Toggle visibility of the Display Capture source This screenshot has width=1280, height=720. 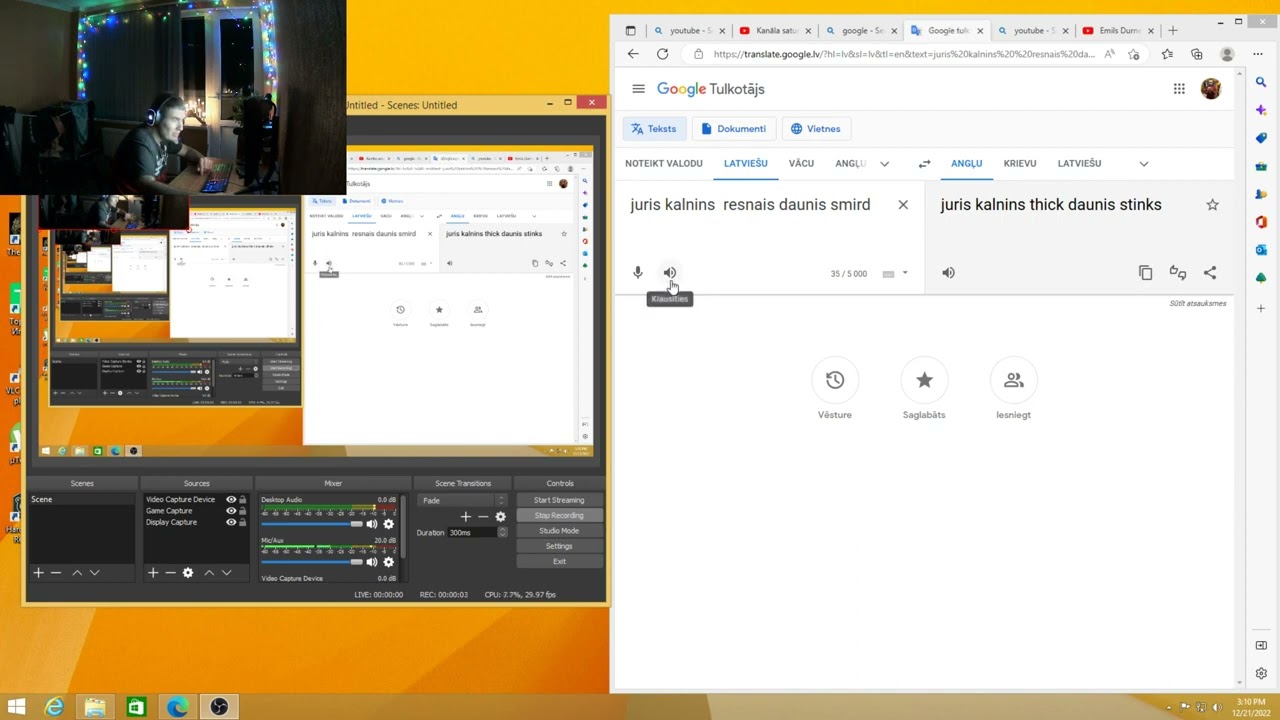231,522
